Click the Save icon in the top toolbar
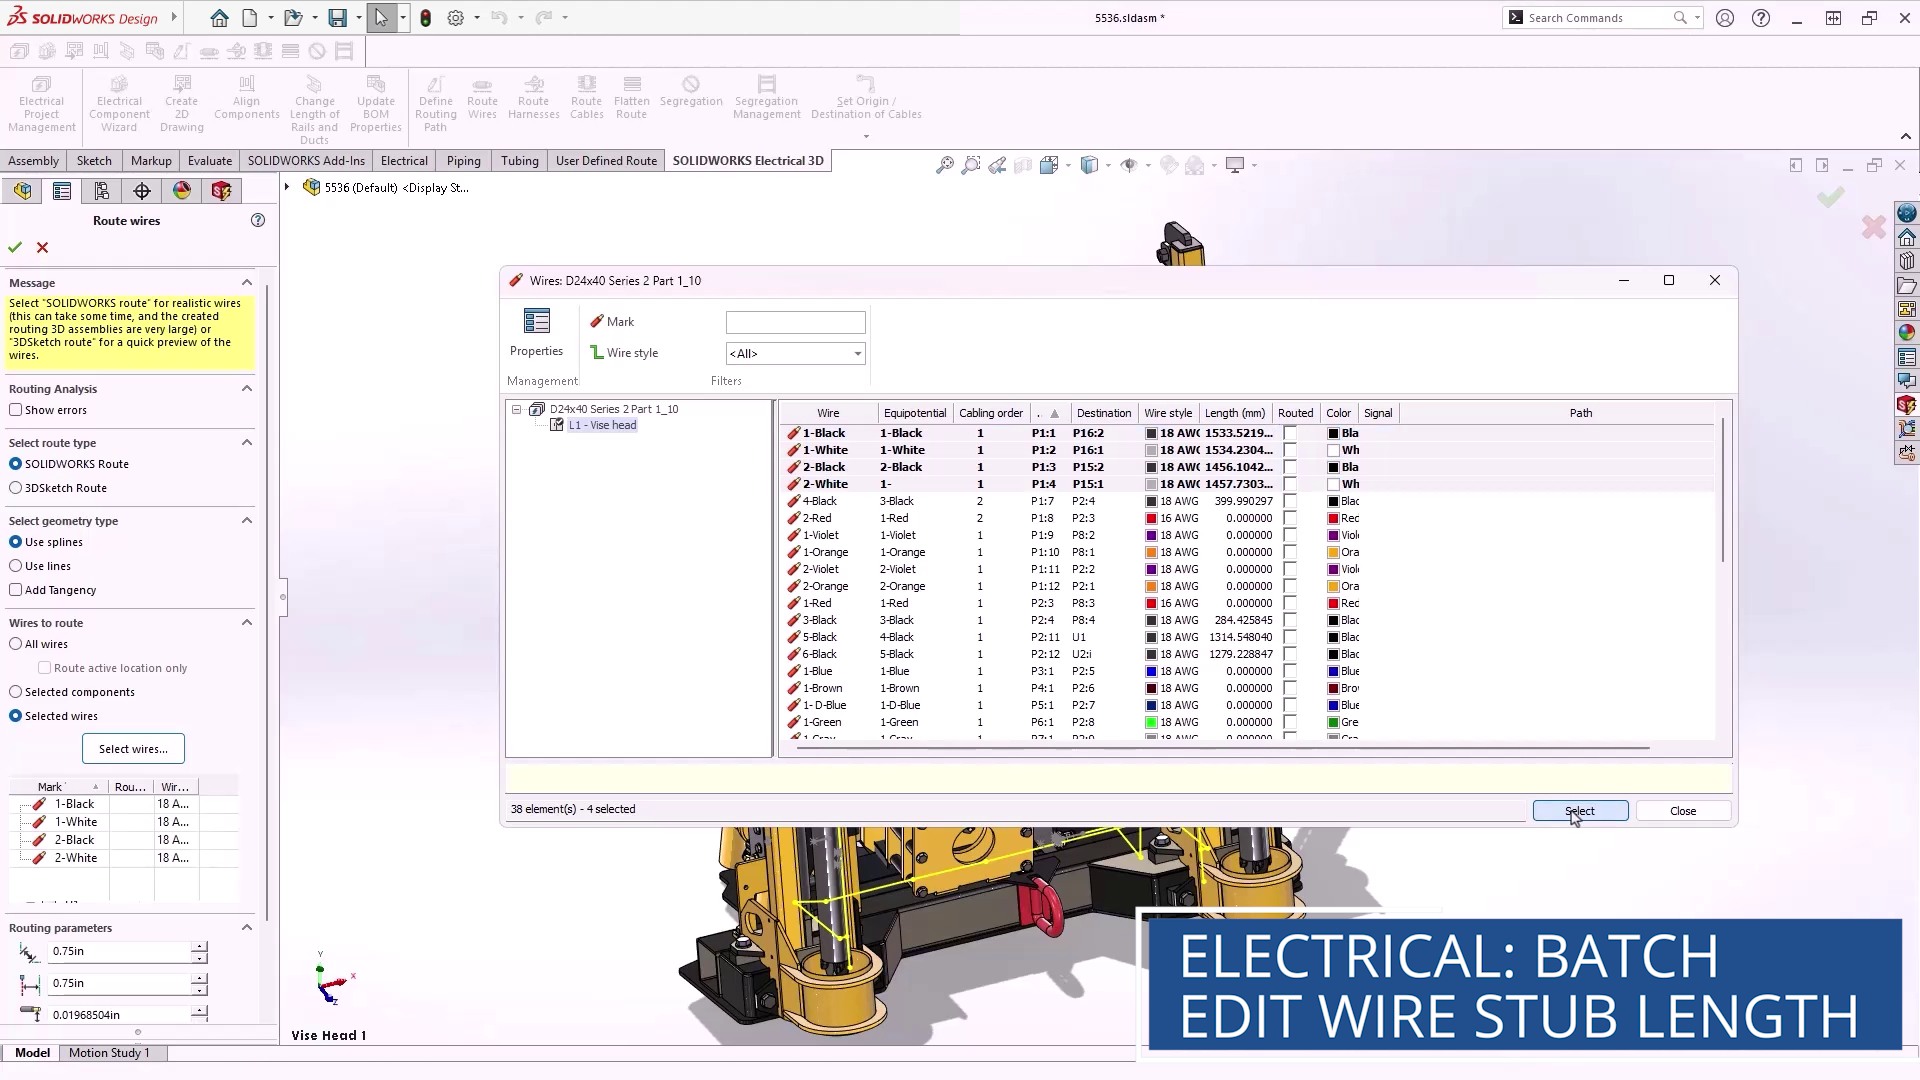Image resolution: width=1920 pixels, height=1080 pixels. pos(337,18)
